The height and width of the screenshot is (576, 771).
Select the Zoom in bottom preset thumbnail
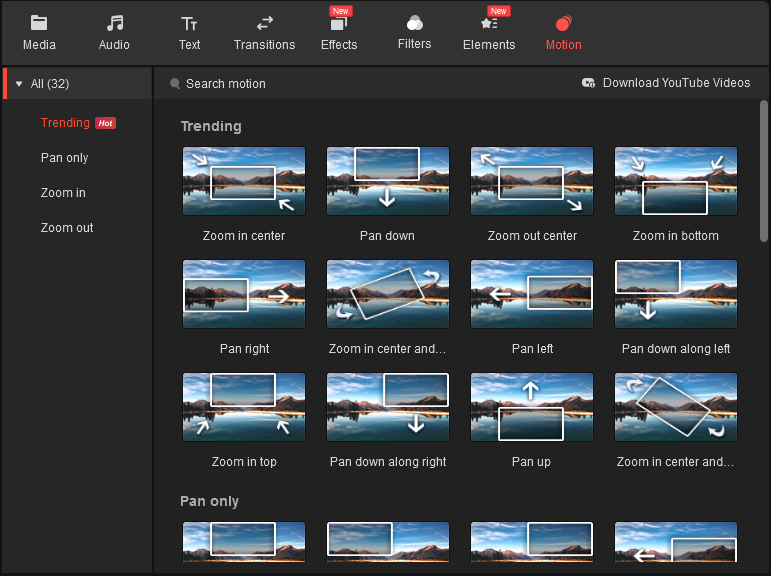(676, 181)
